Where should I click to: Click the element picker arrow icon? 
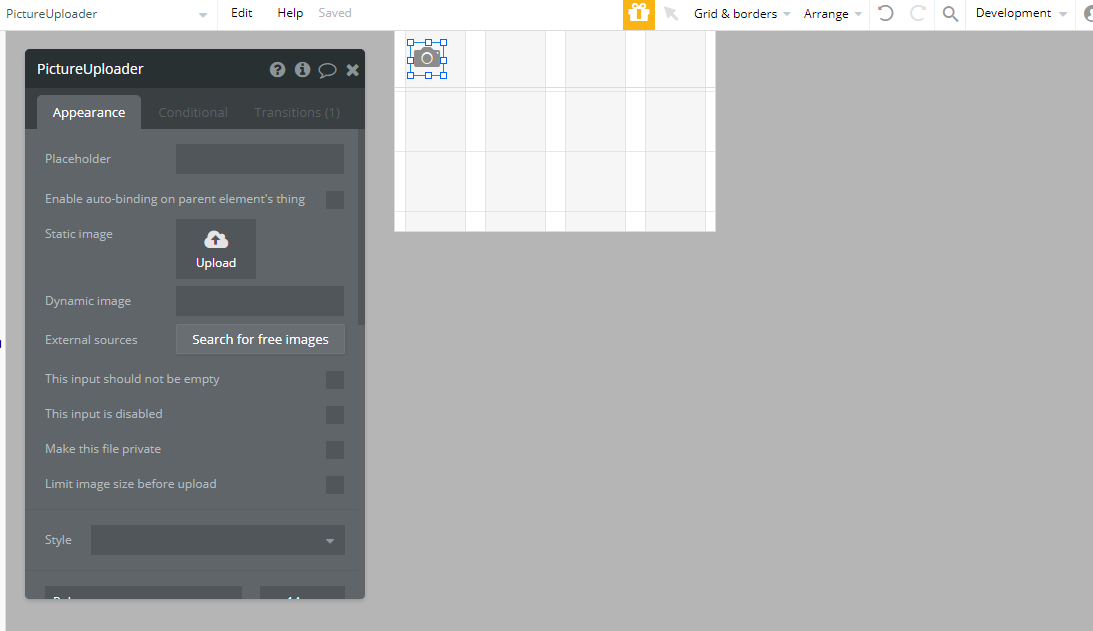click(671, 13)
